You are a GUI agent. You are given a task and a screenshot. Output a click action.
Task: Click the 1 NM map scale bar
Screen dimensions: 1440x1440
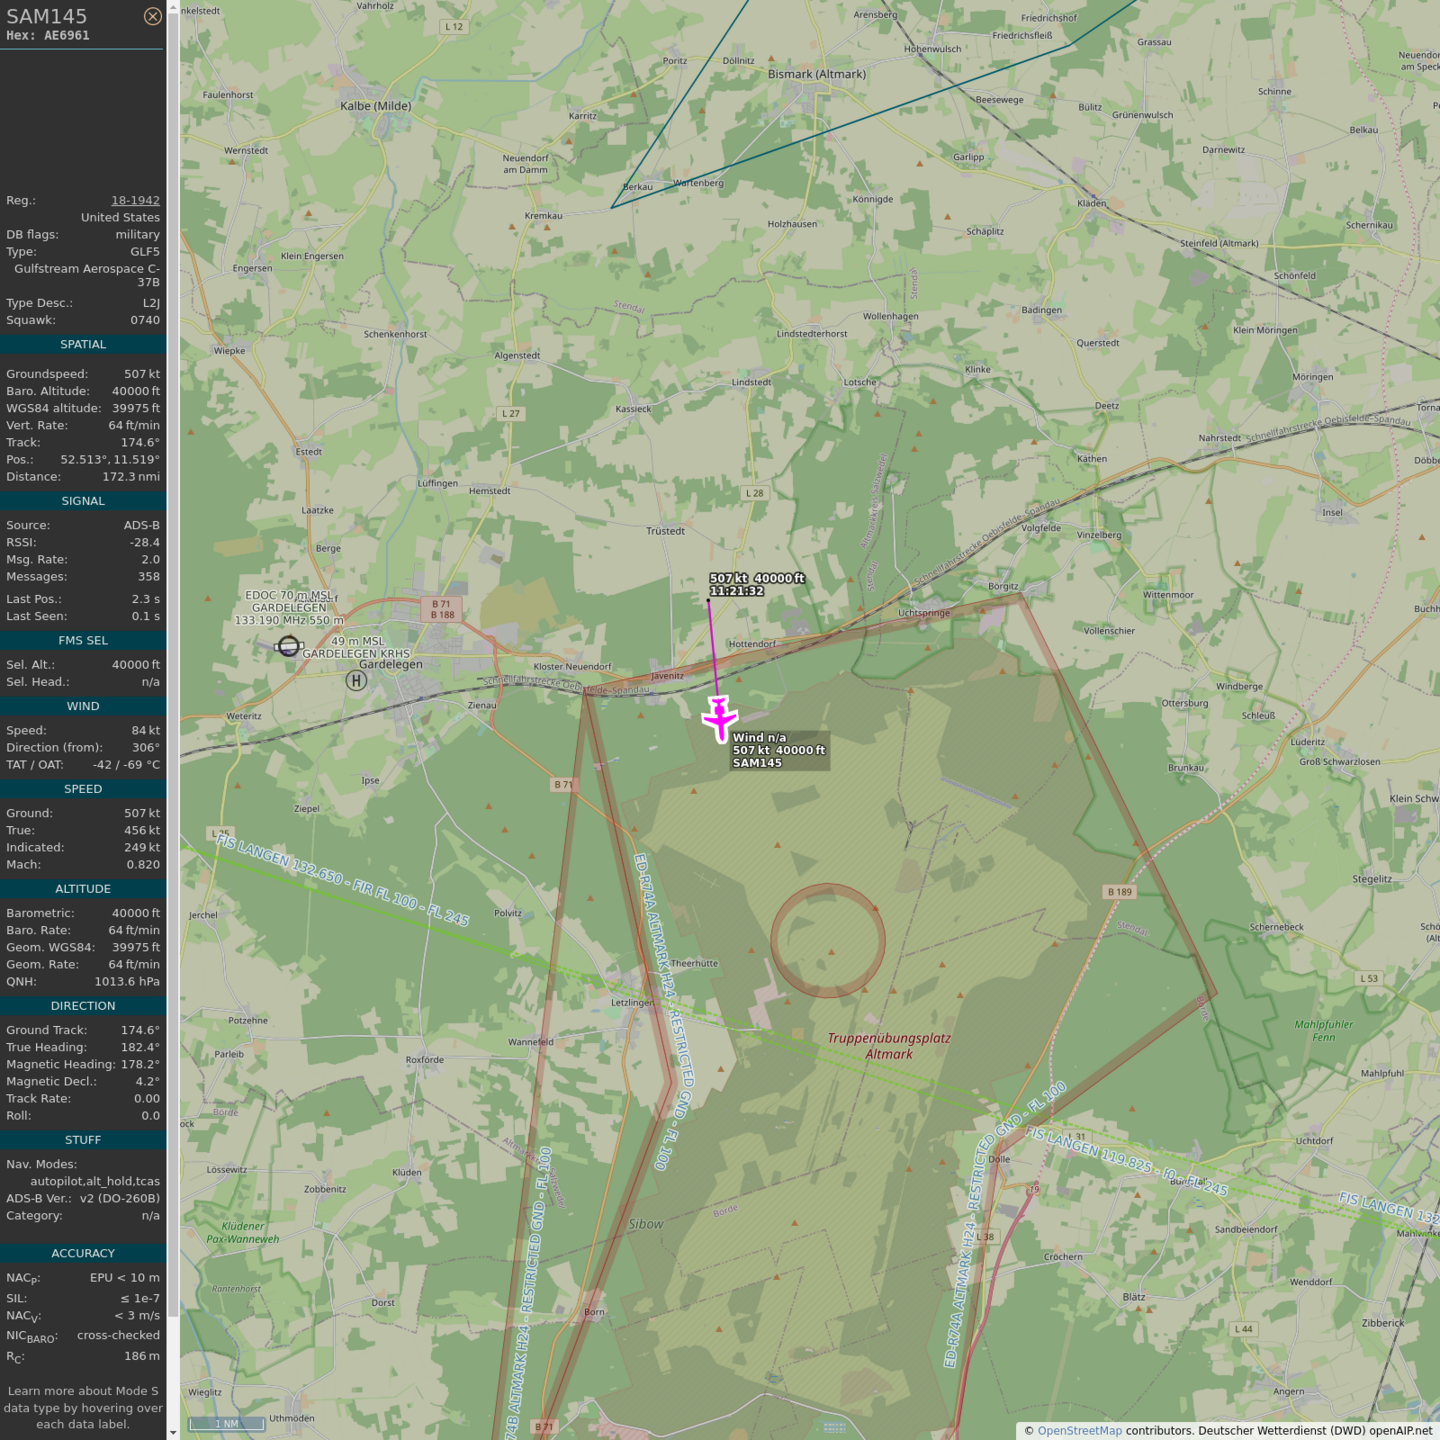[226, 1423]
